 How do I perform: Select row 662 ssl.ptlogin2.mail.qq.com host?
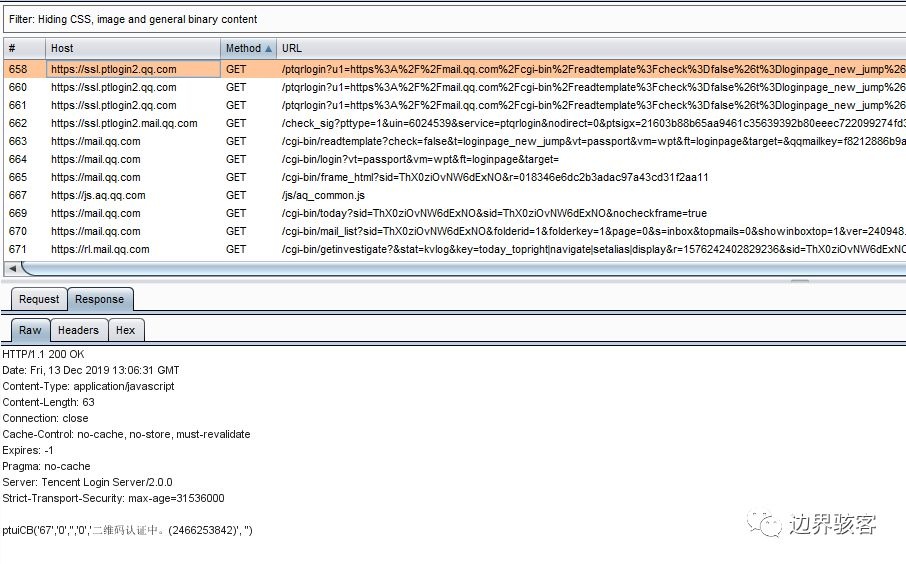(x=124, y=123)
